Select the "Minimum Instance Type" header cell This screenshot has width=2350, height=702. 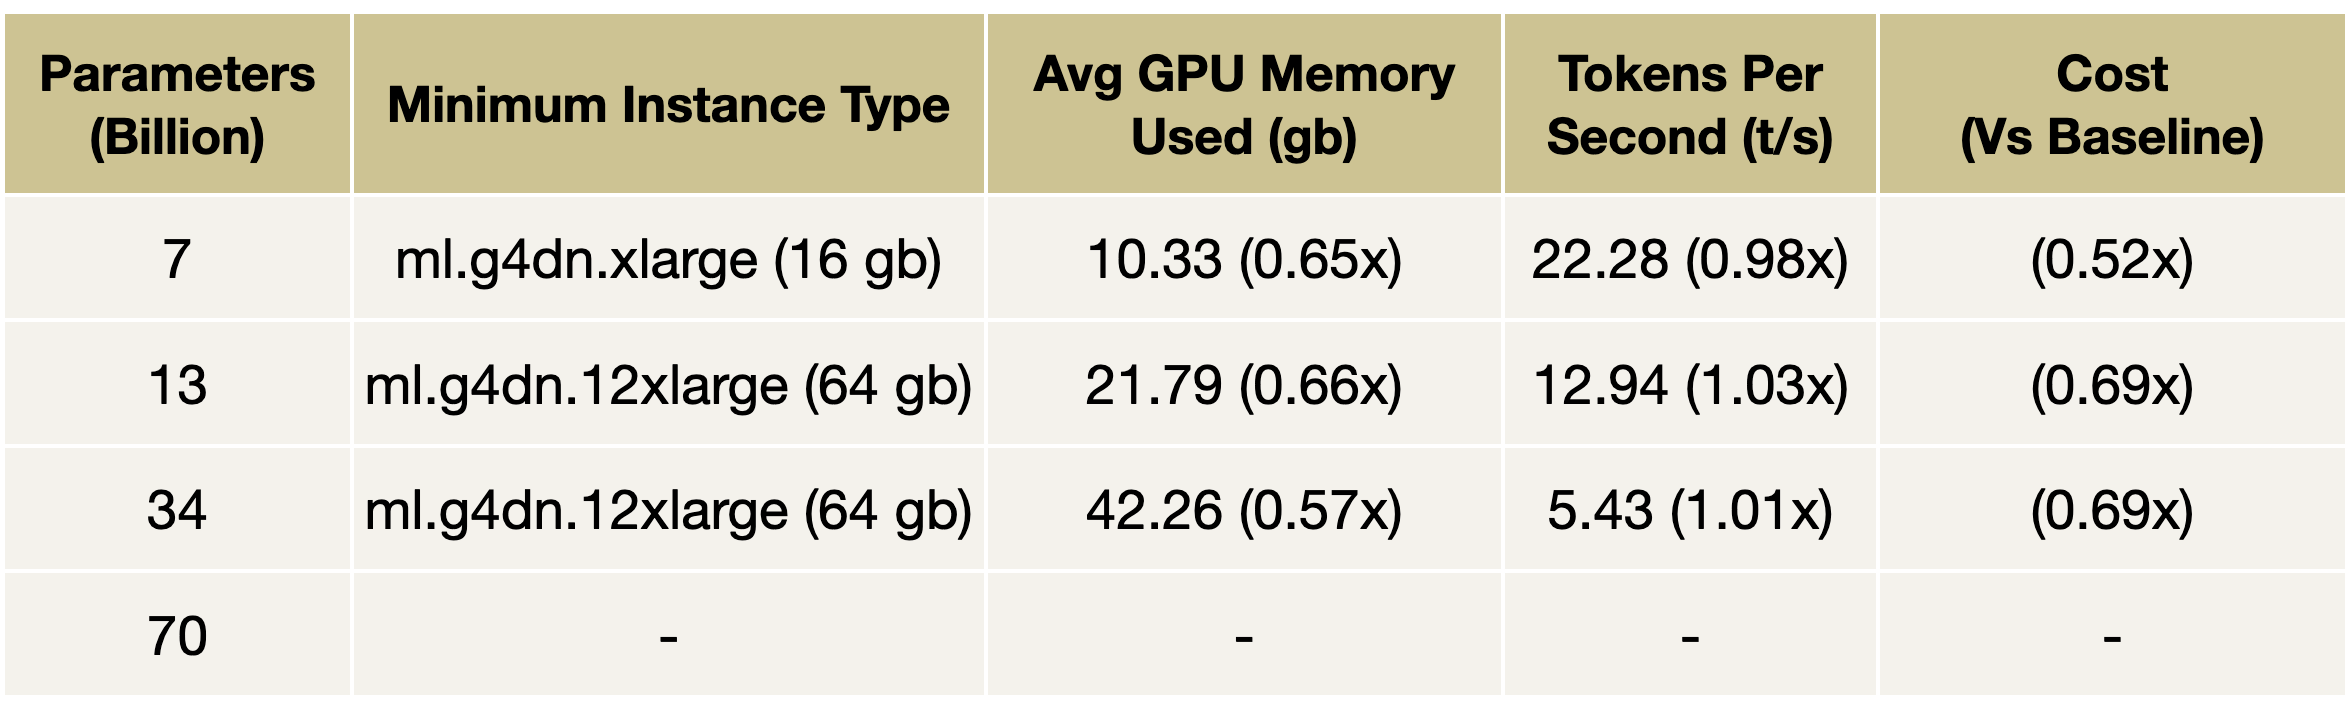point(668,105)
